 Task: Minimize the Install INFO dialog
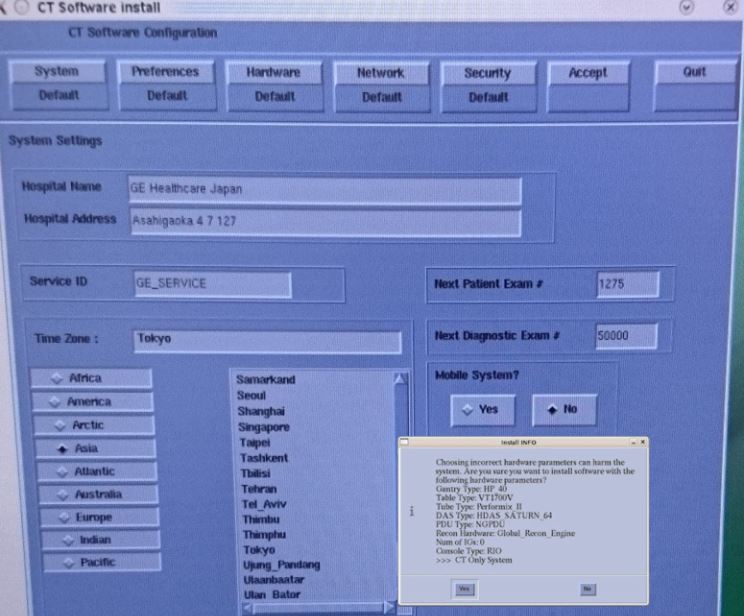tap(633, 441)
